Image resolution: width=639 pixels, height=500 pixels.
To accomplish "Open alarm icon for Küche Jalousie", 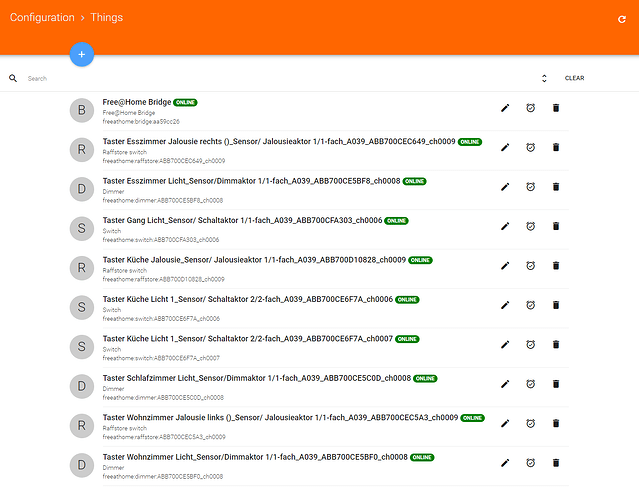I will tap(530, 266).
